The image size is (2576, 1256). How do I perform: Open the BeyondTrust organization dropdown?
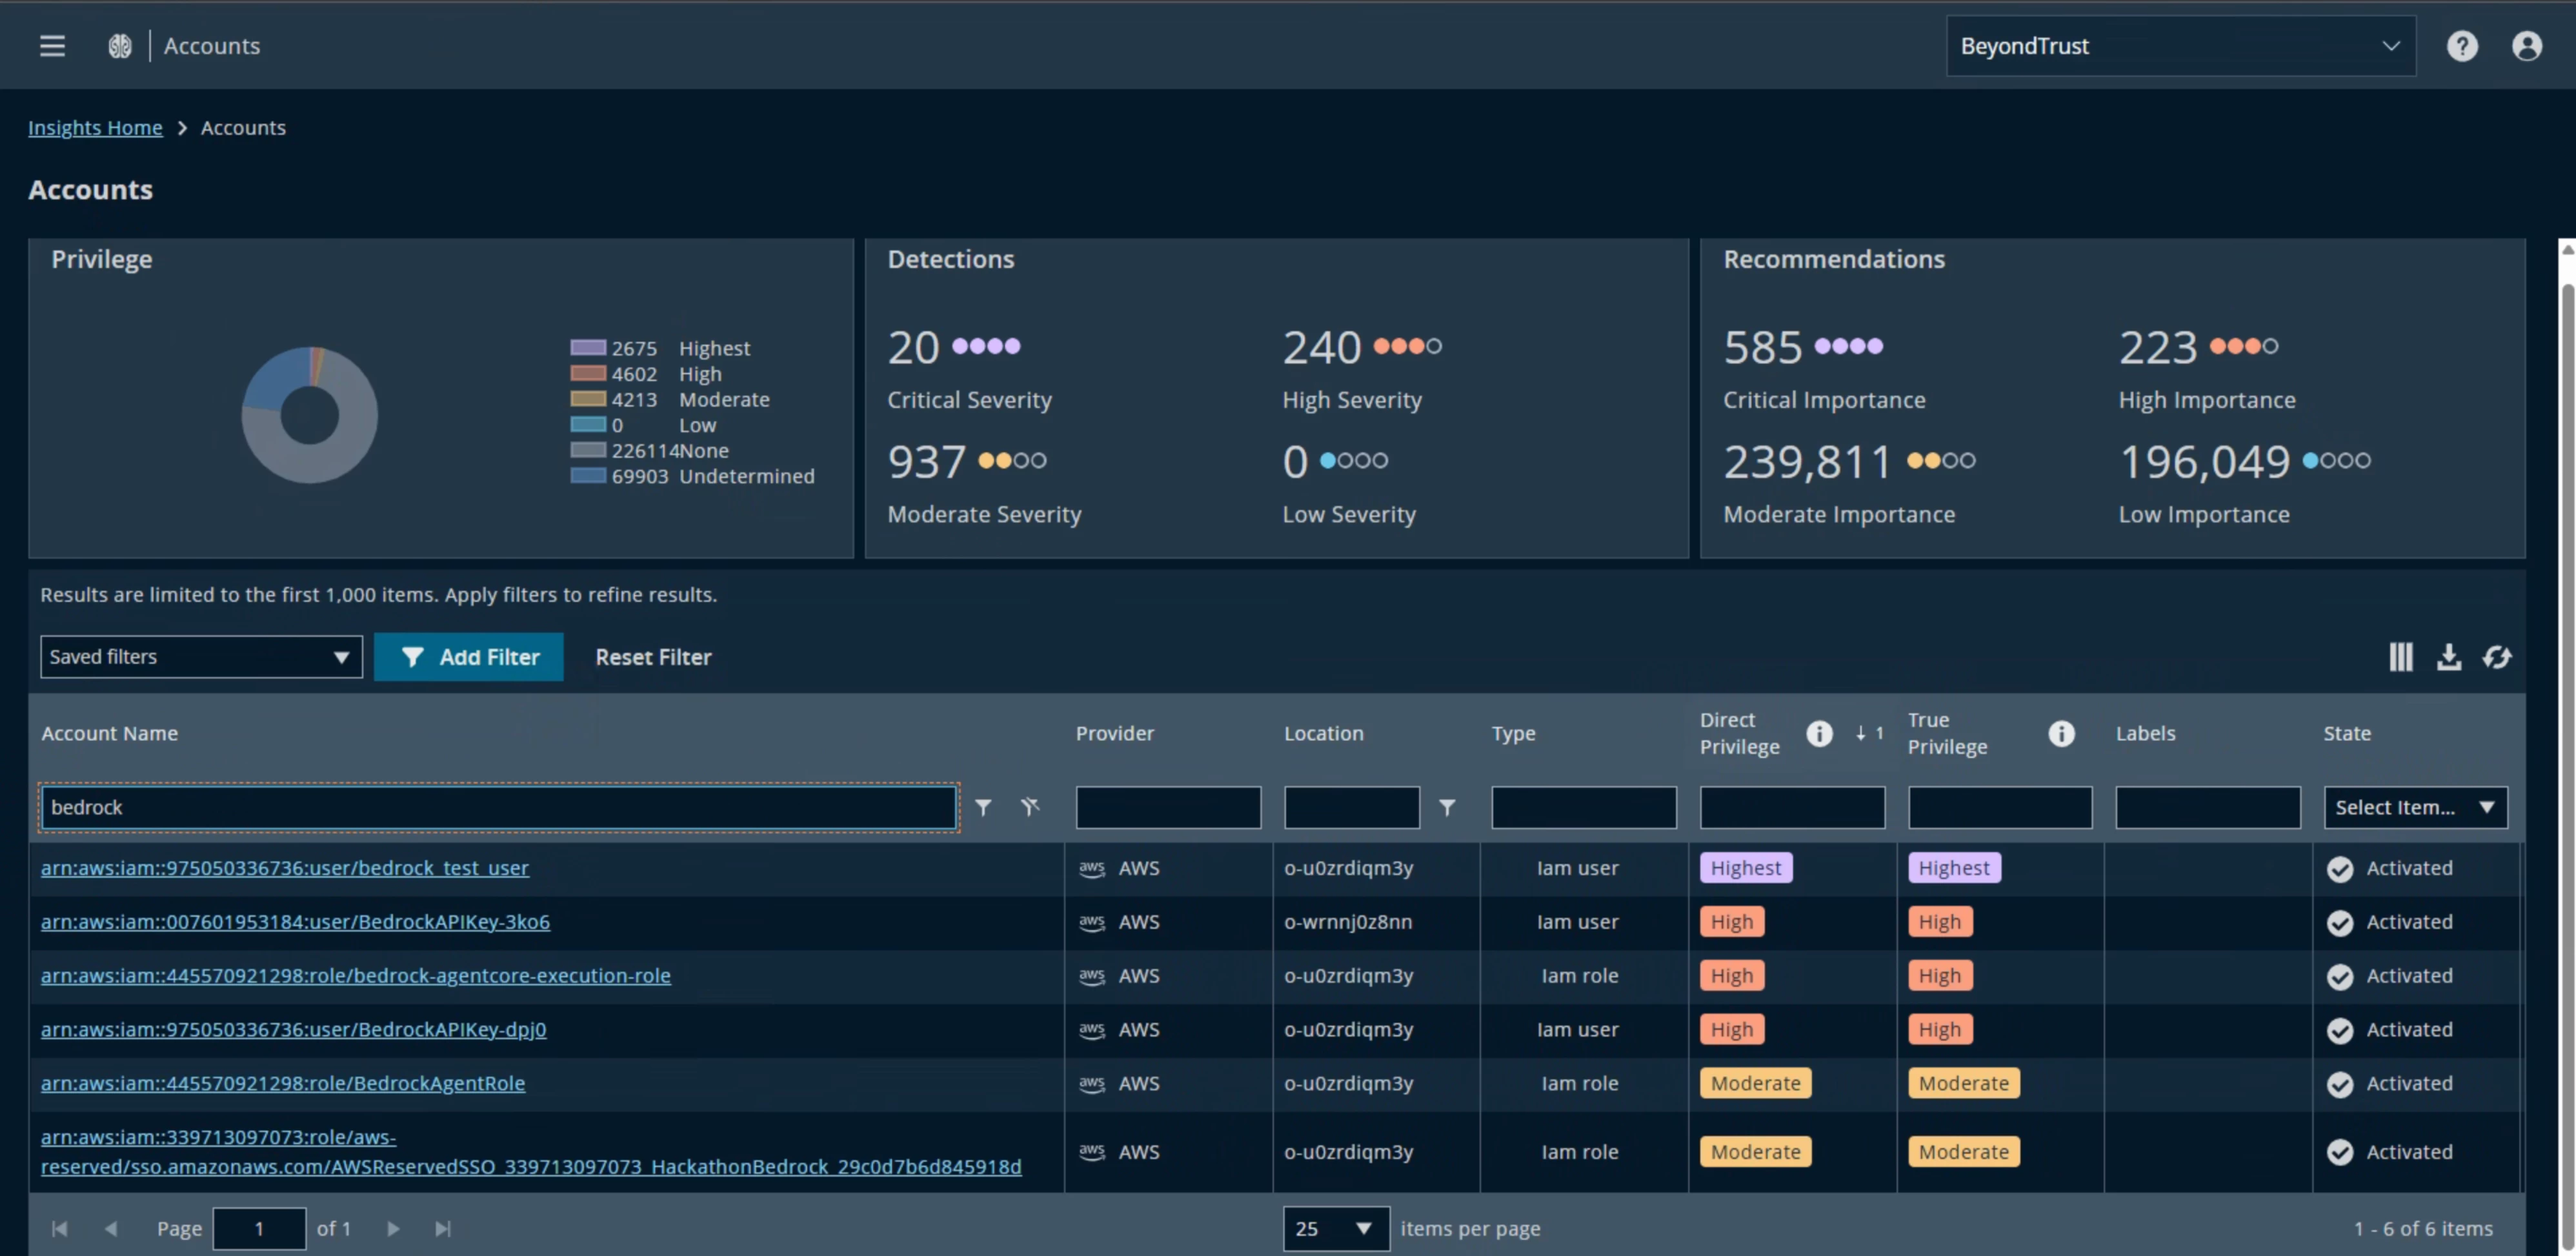(2180, 46)
